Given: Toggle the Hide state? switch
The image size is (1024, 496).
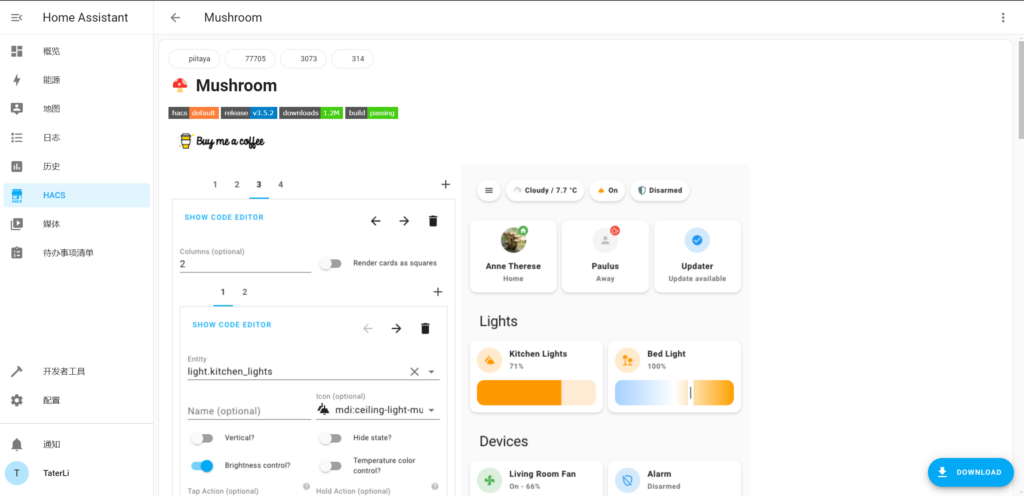Looking at the screenshot, I should [330, 439].
